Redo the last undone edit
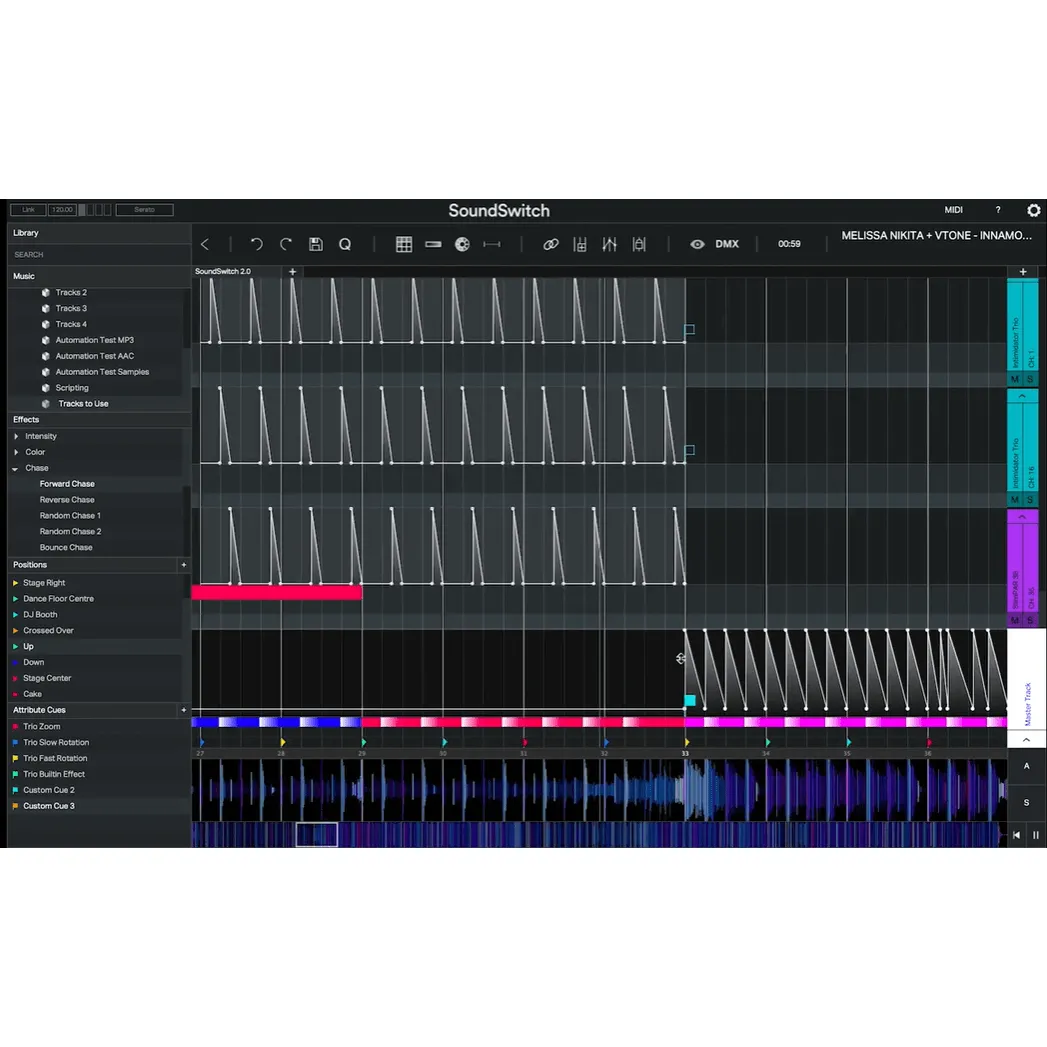This screenshot has height=1047, width=1047. click(286, 244)
